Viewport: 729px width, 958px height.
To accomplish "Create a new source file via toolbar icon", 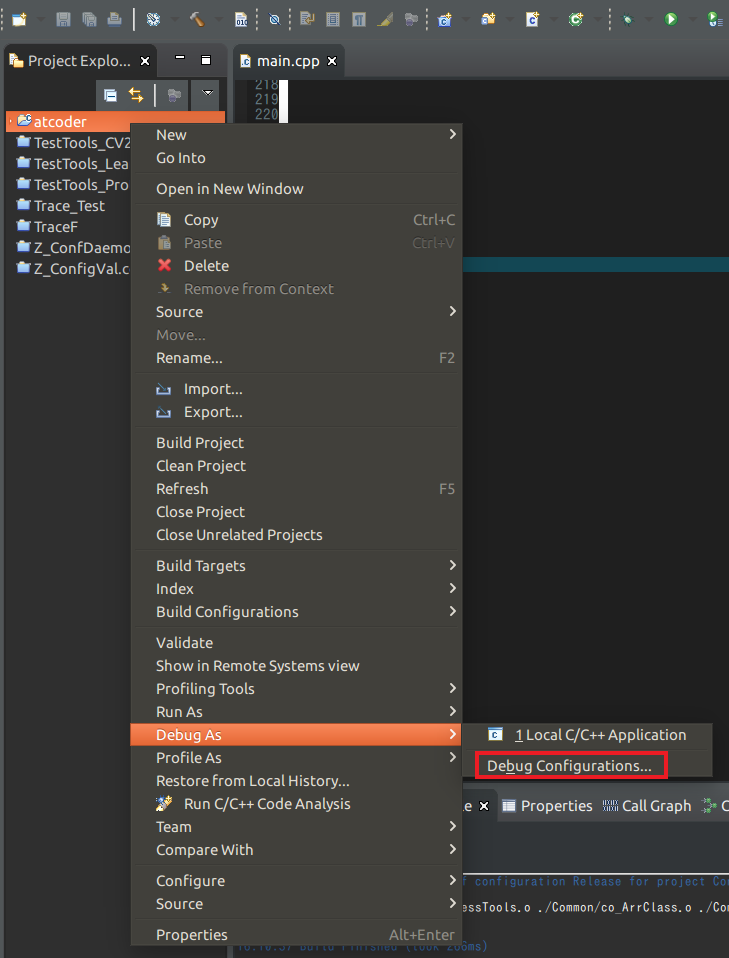I will click(x=533, y=18).
